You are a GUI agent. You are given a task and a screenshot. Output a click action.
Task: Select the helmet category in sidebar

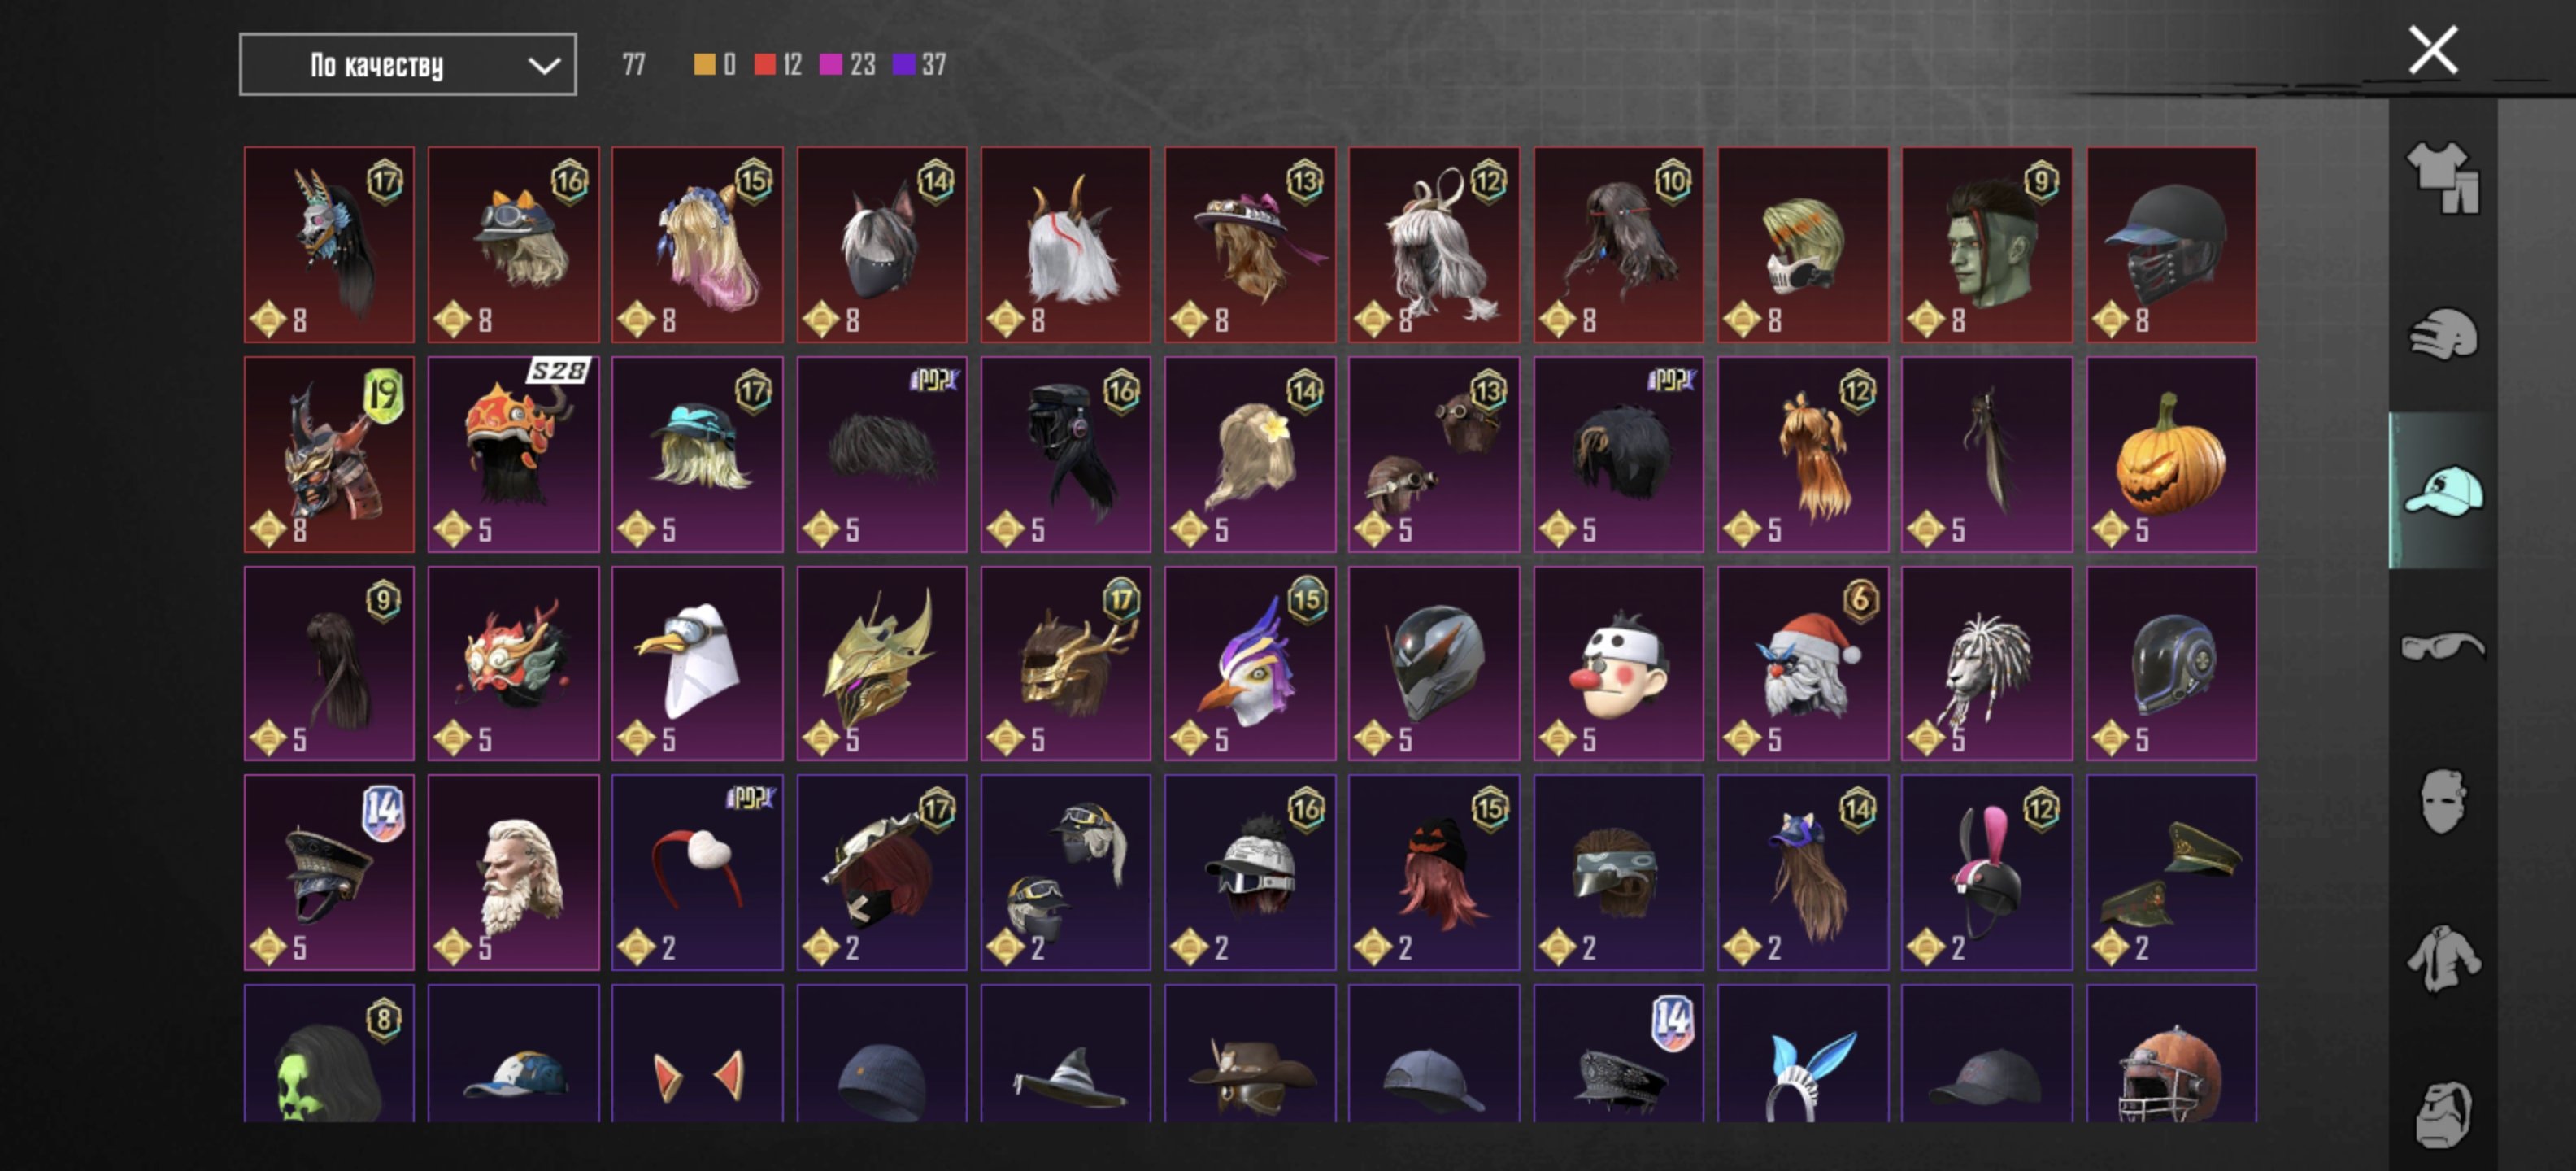point(2442,334)
